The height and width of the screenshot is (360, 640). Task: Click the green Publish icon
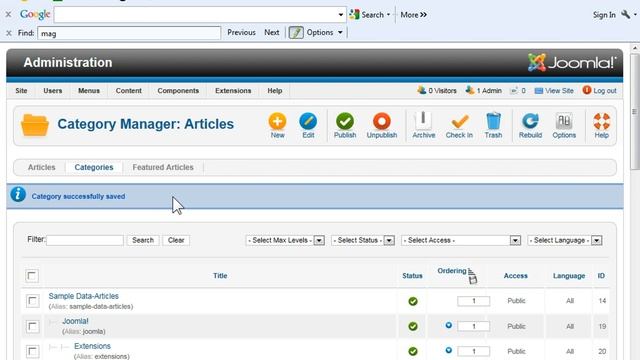[x=345, y=121]
